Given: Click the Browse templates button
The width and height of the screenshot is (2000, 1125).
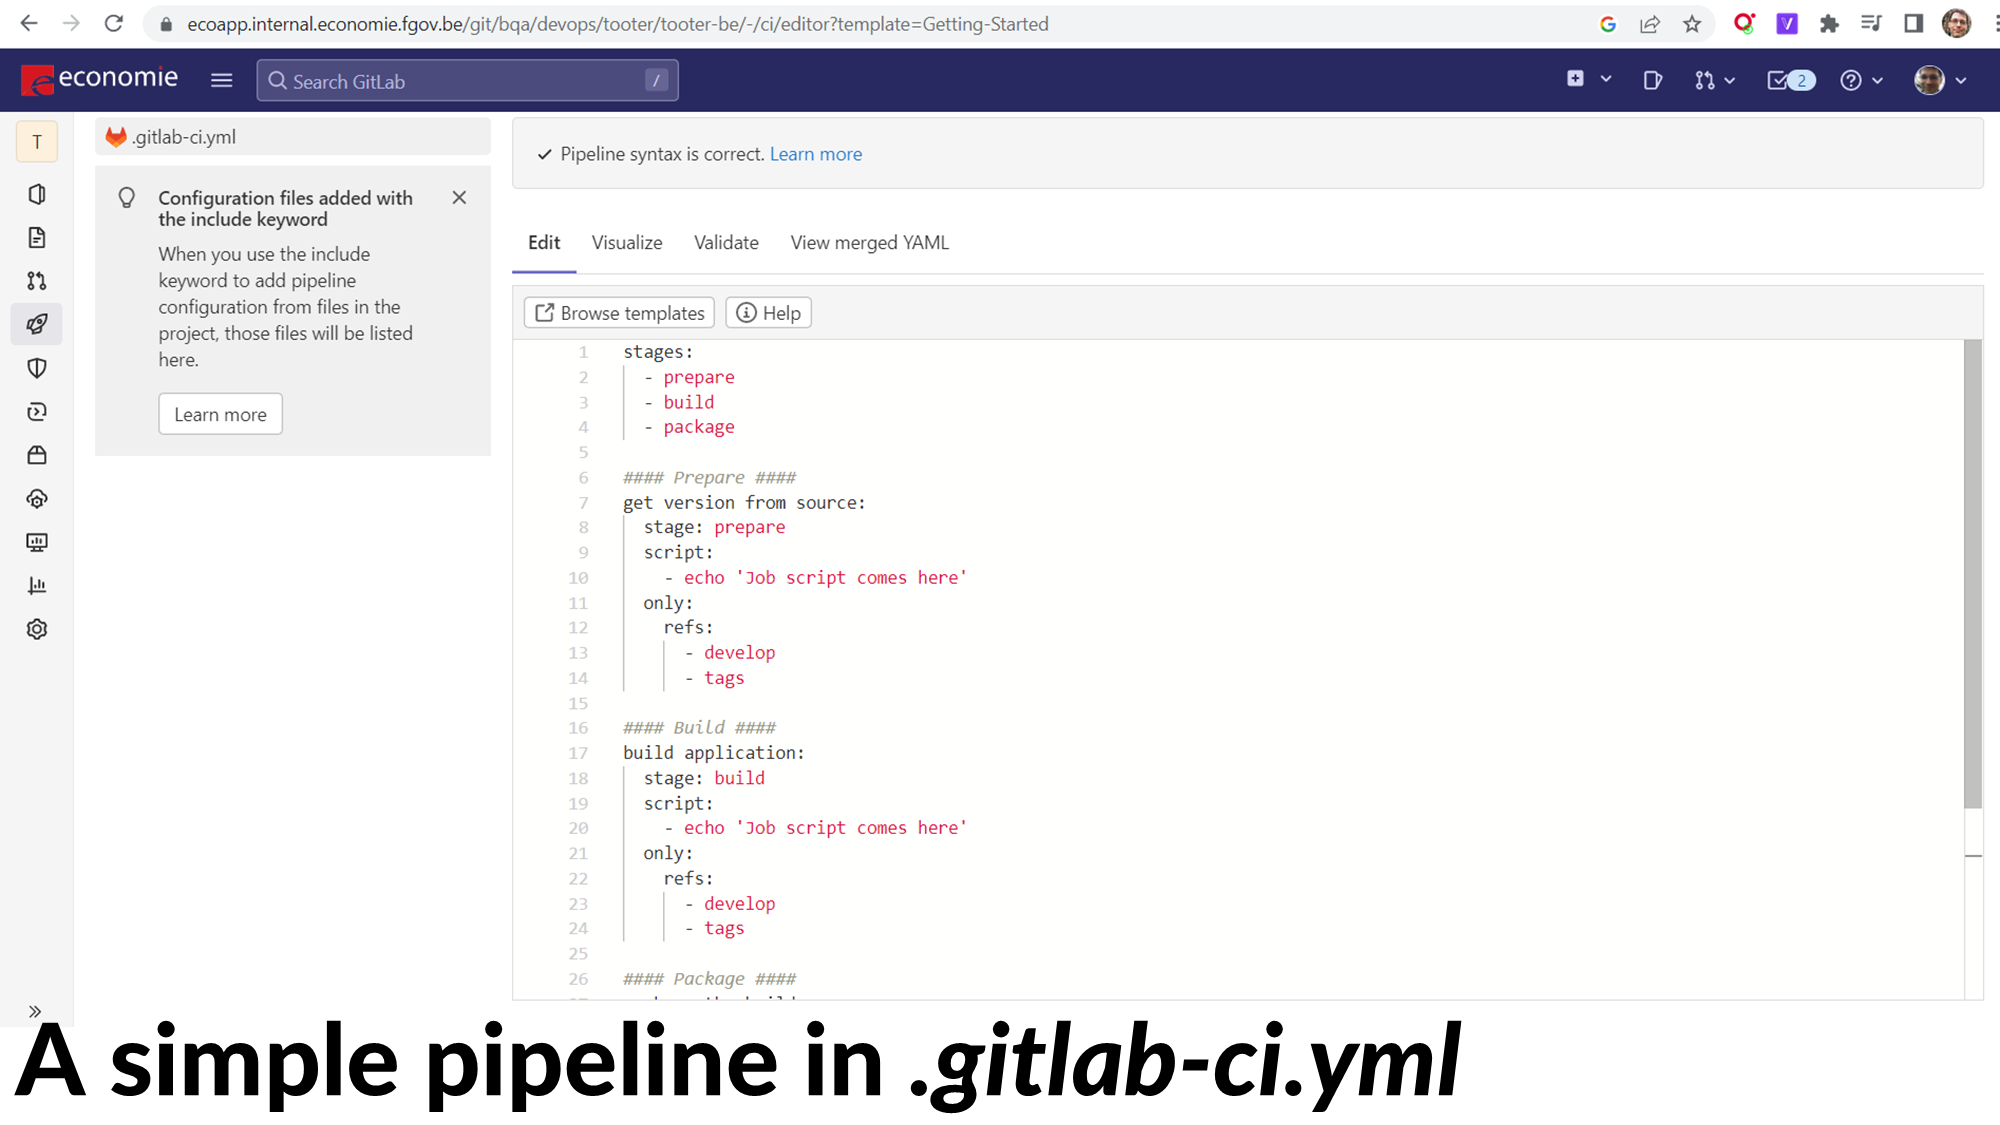Looking at the screenshot, I should [x=619, y=313].
